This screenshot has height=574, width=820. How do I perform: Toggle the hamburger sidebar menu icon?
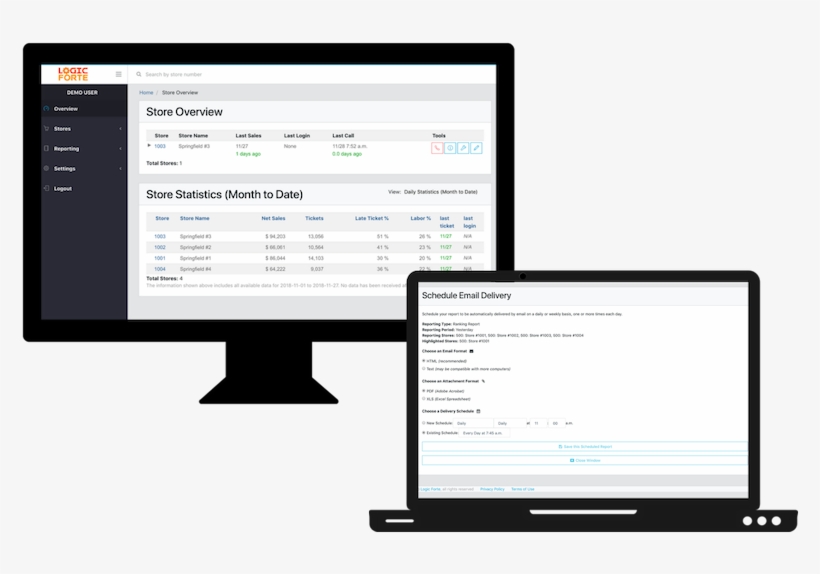[x=119, y=74]
